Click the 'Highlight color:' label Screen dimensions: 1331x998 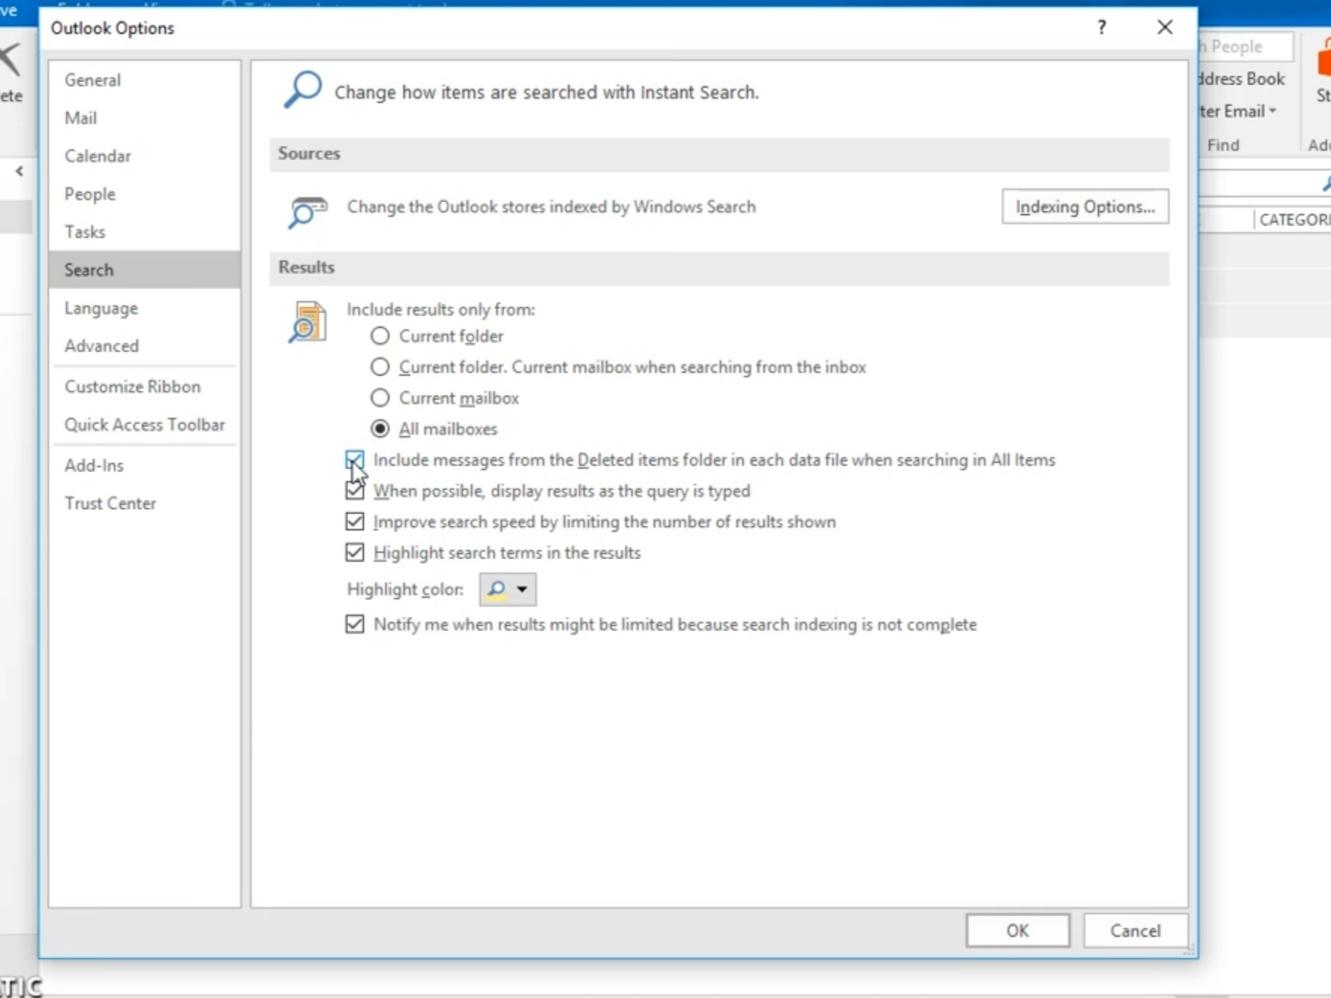point(405,590)
